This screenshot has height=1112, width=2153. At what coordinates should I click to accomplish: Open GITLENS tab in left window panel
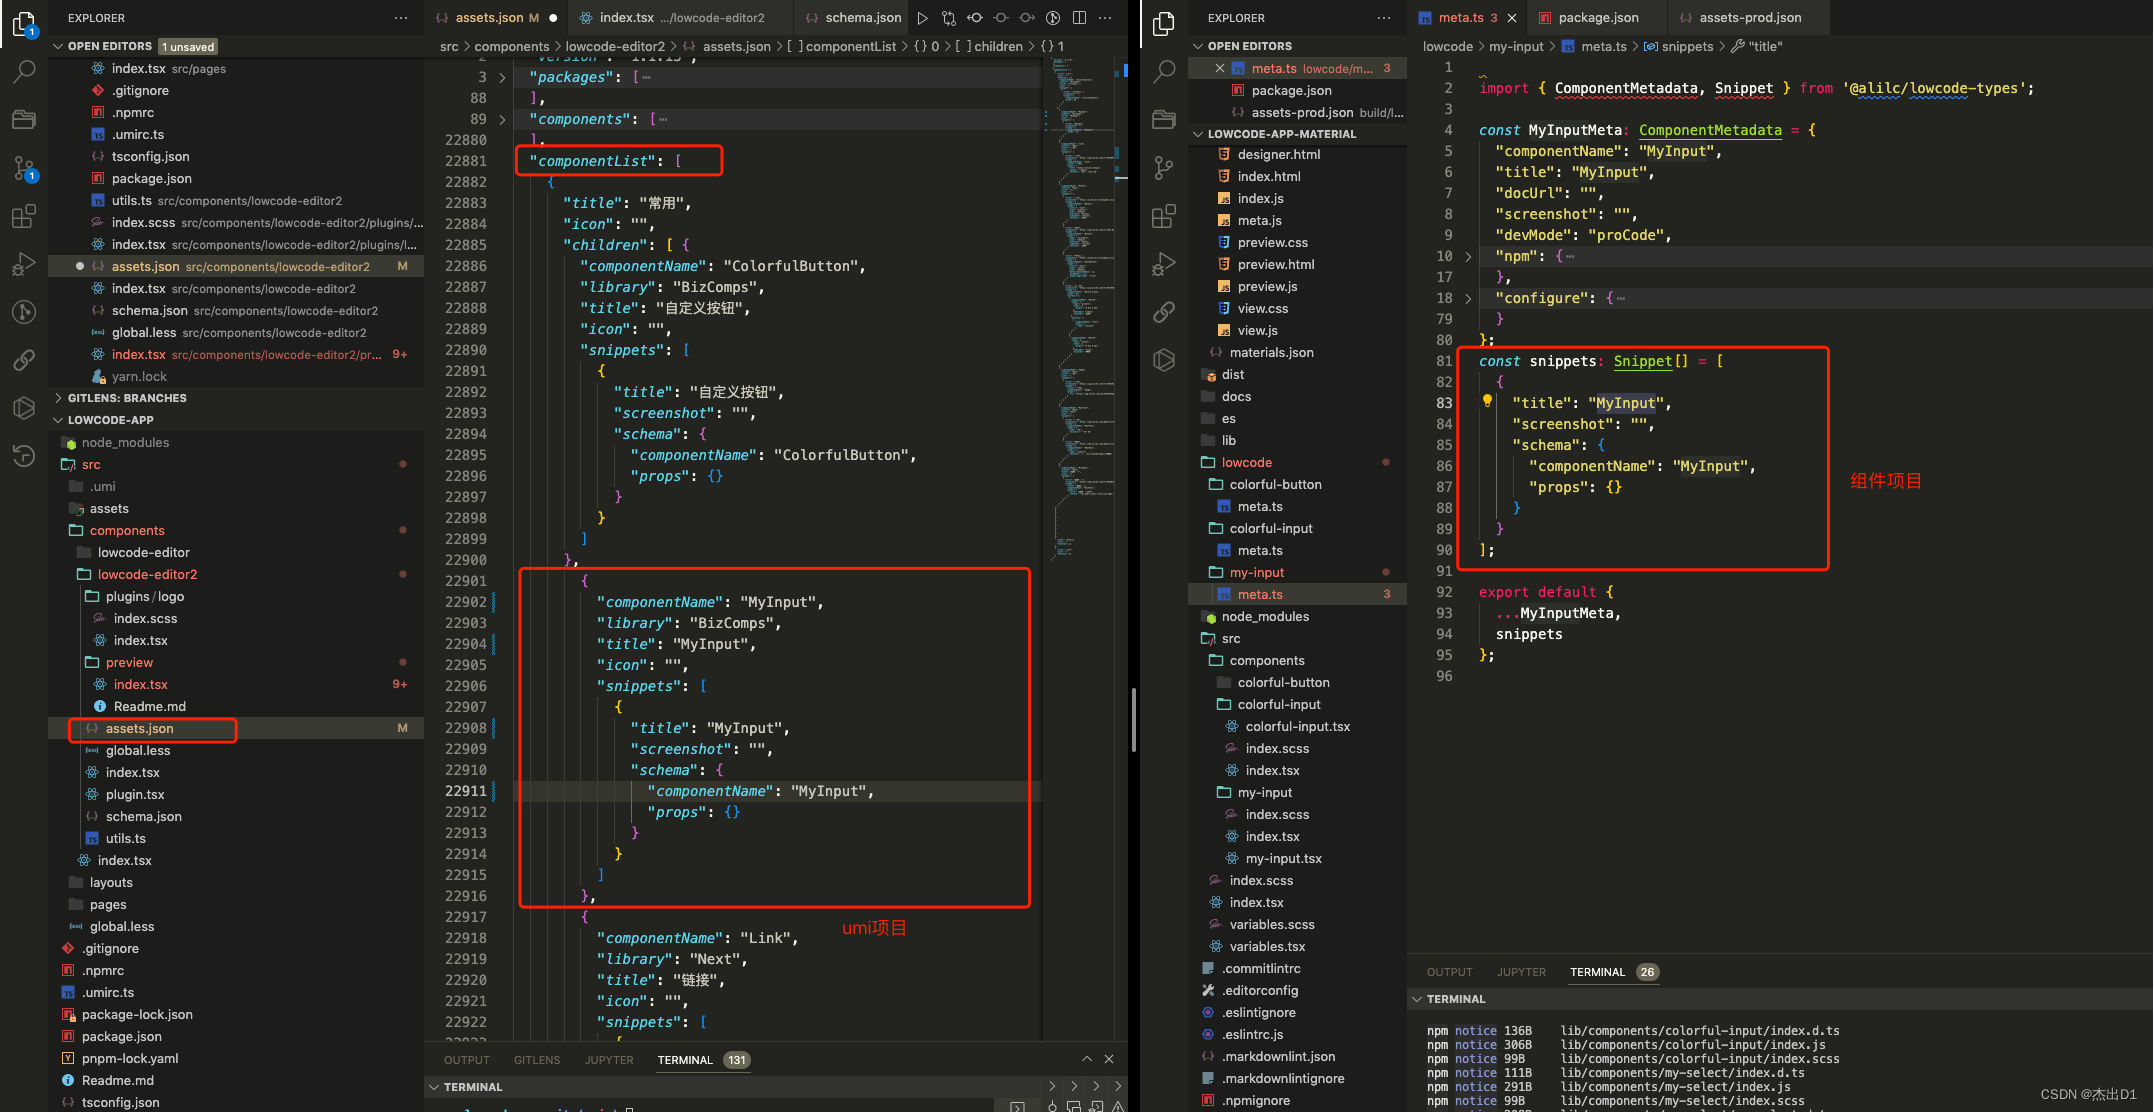tap(537, 1060)
